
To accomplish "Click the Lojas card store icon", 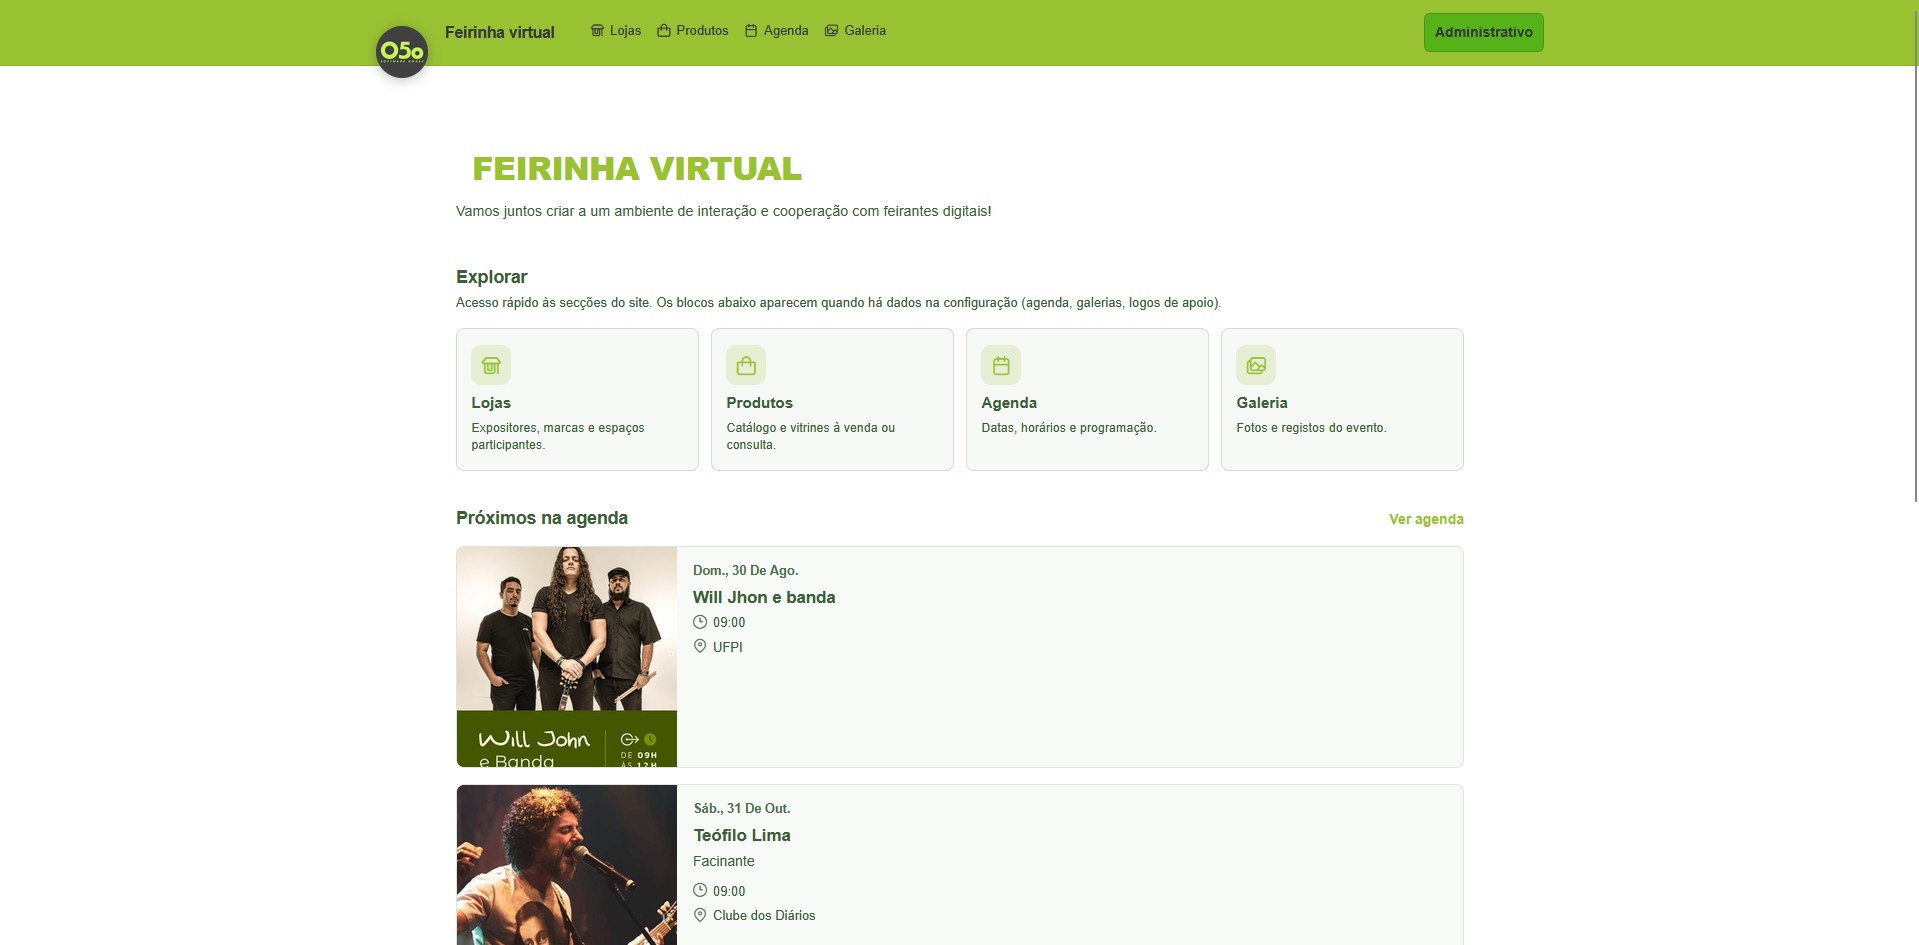I will pyautogui.click(x=491, y=365).
